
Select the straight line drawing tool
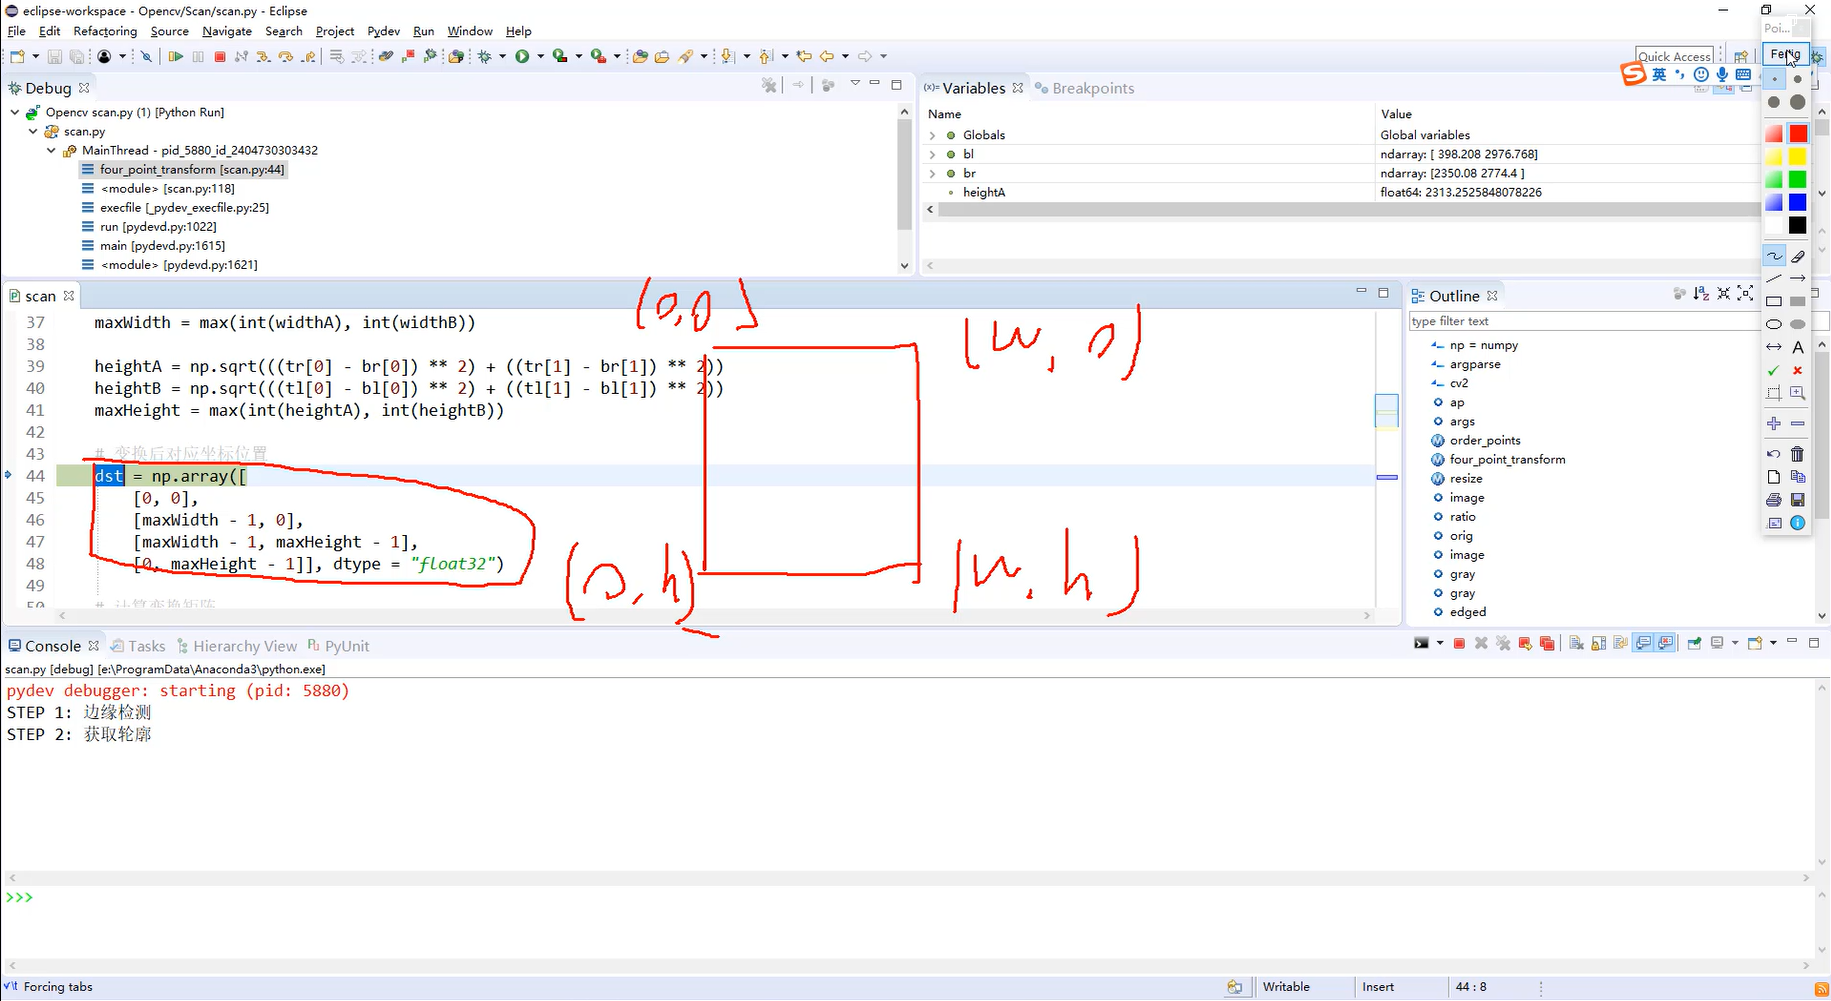point(1774,278)
